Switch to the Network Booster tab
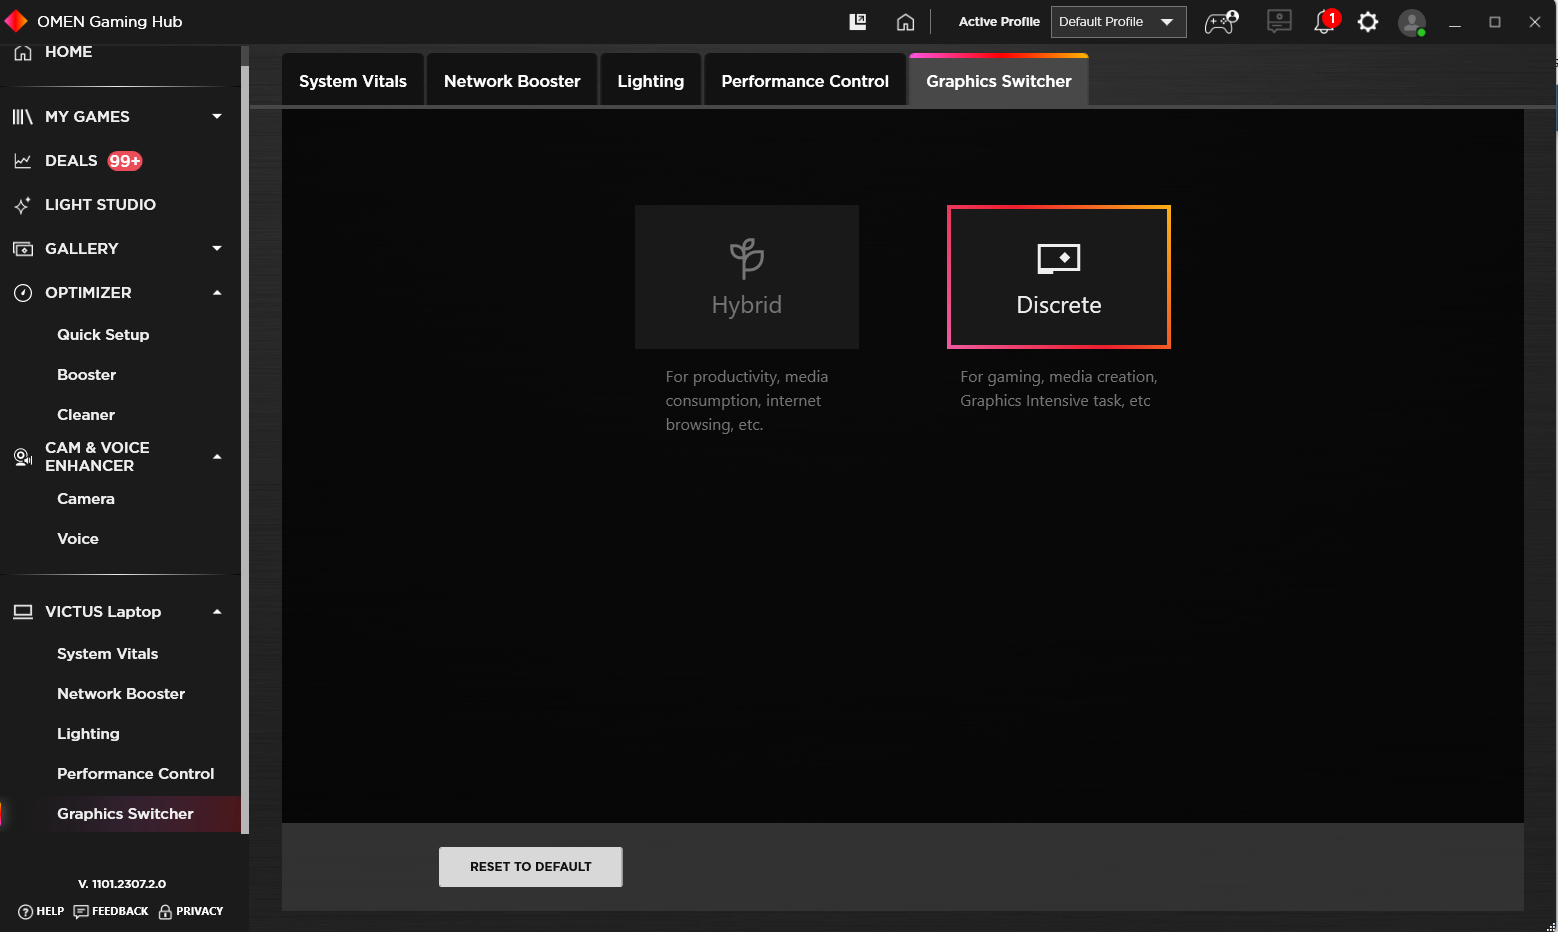The height and width of the screenshot is (932, 1558). [512, 80]
